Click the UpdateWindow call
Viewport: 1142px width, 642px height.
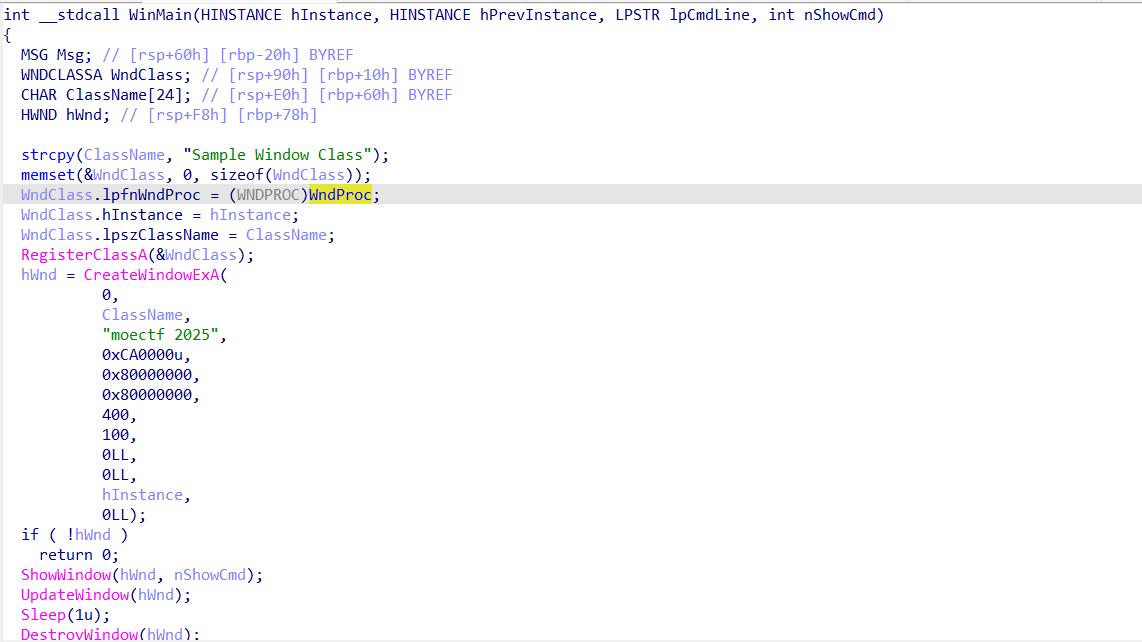coord(106,595)
